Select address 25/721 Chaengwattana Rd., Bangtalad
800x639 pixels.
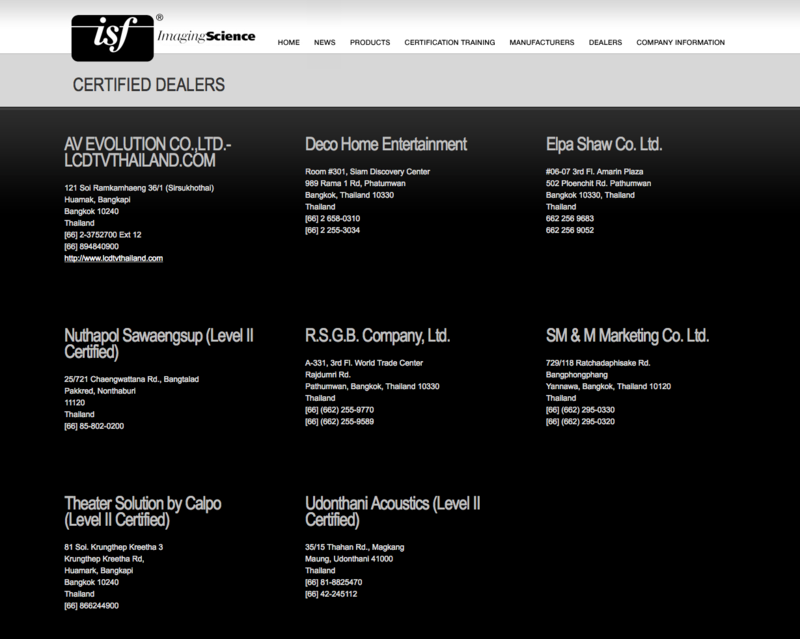pos(132,379)
